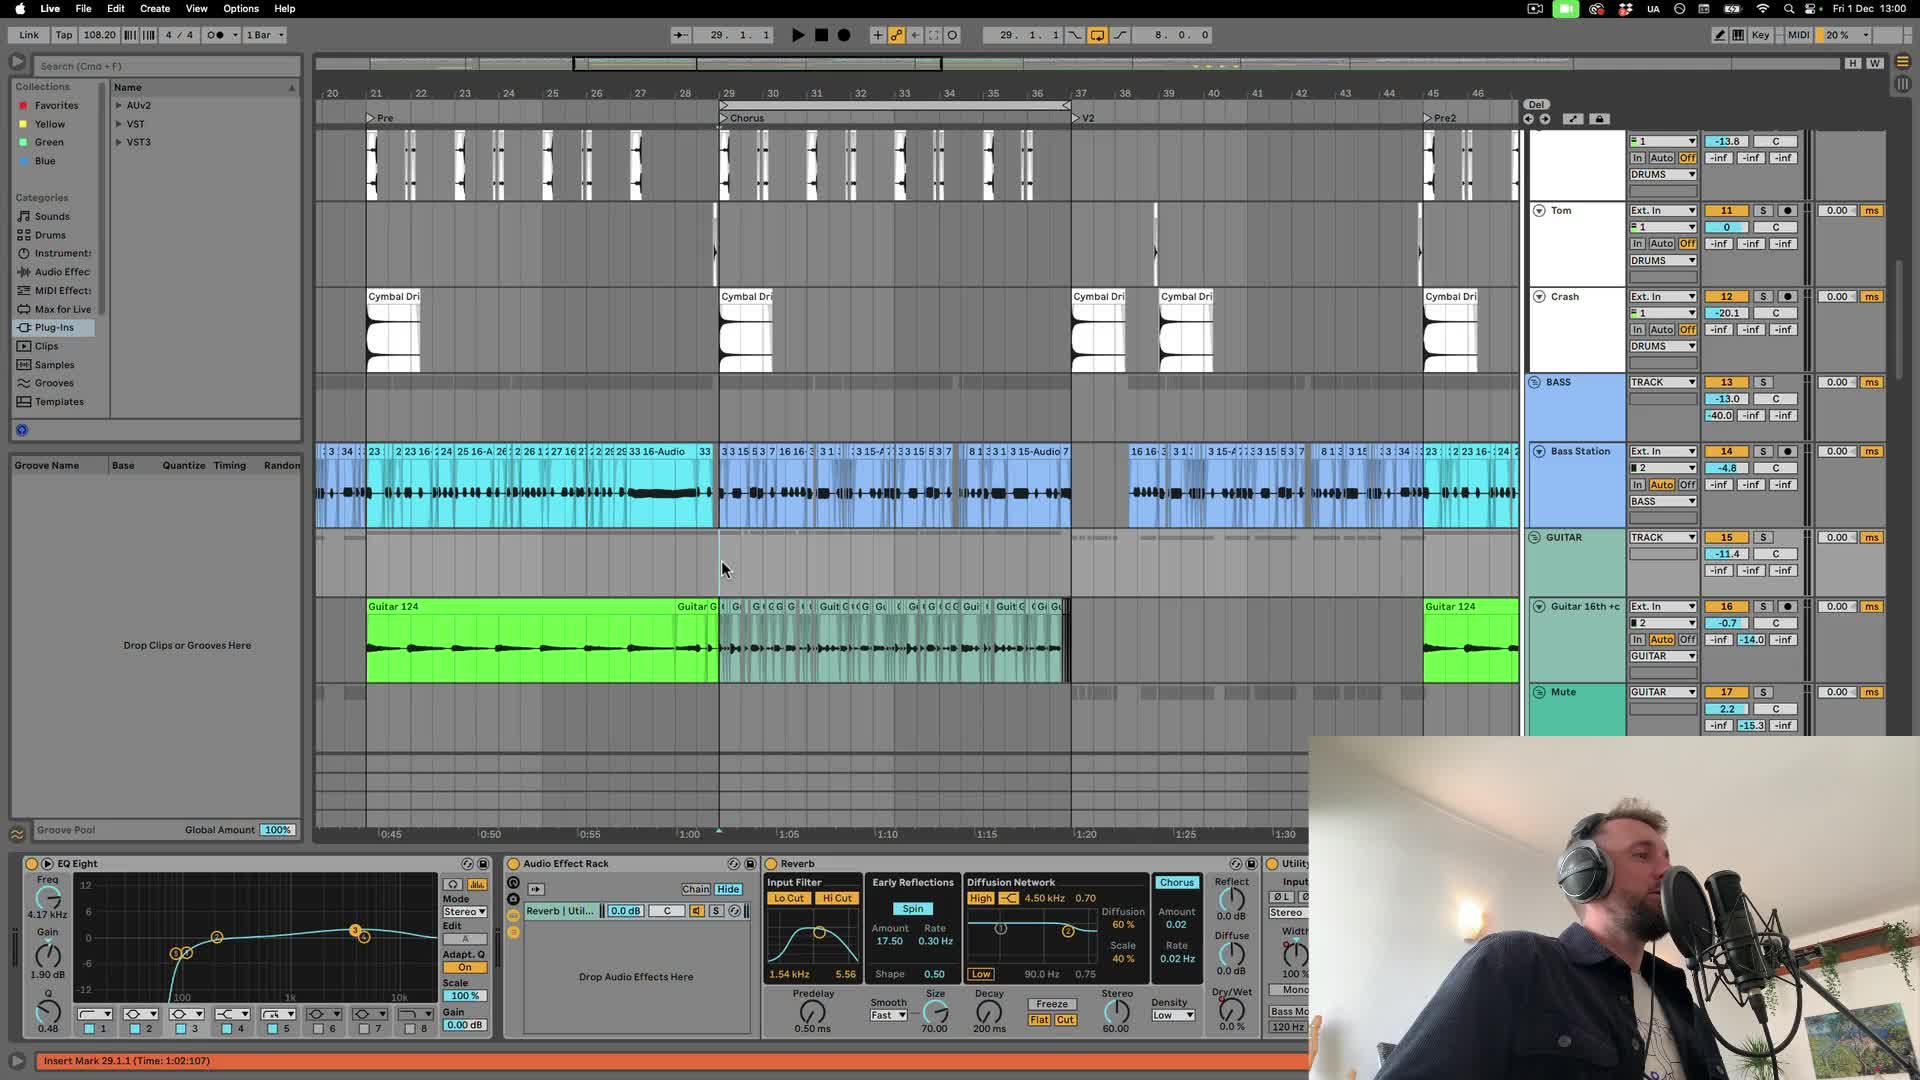This screenshot has height=1080, width=1920.
Task: Expand the VST3 plug-ins folder
Action: 119,142
